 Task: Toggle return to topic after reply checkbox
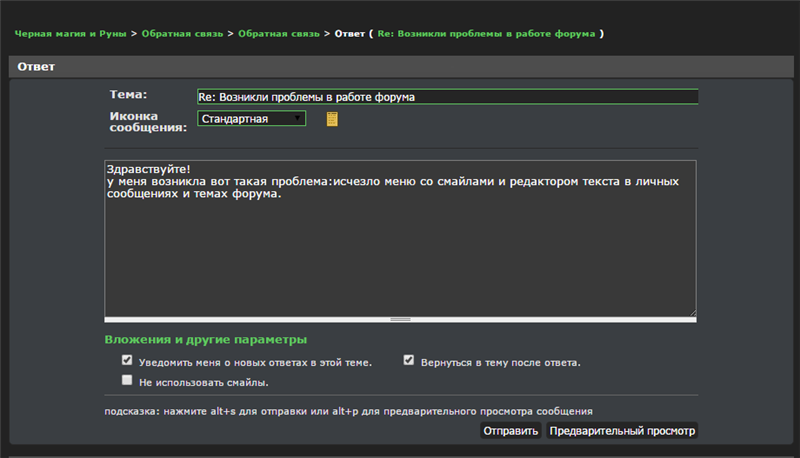click(409, 360)
